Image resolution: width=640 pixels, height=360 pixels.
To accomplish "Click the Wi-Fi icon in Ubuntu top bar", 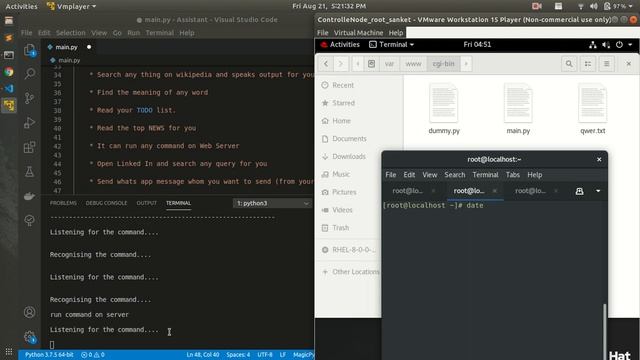I will 580,6.
